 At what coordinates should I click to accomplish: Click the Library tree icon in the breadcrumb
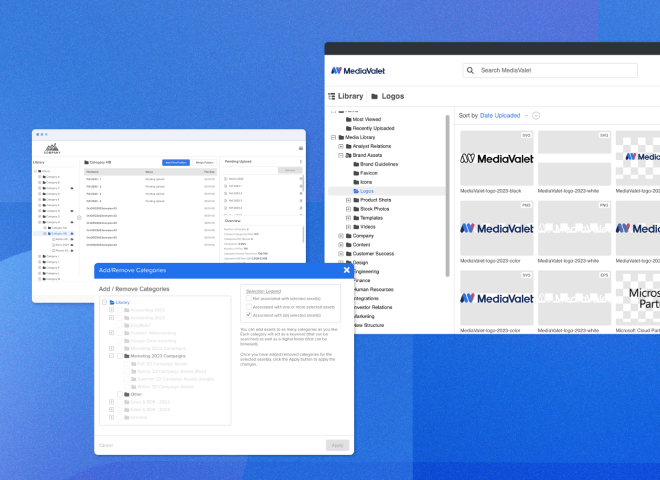pyautogui.click(x=332, y=96)
